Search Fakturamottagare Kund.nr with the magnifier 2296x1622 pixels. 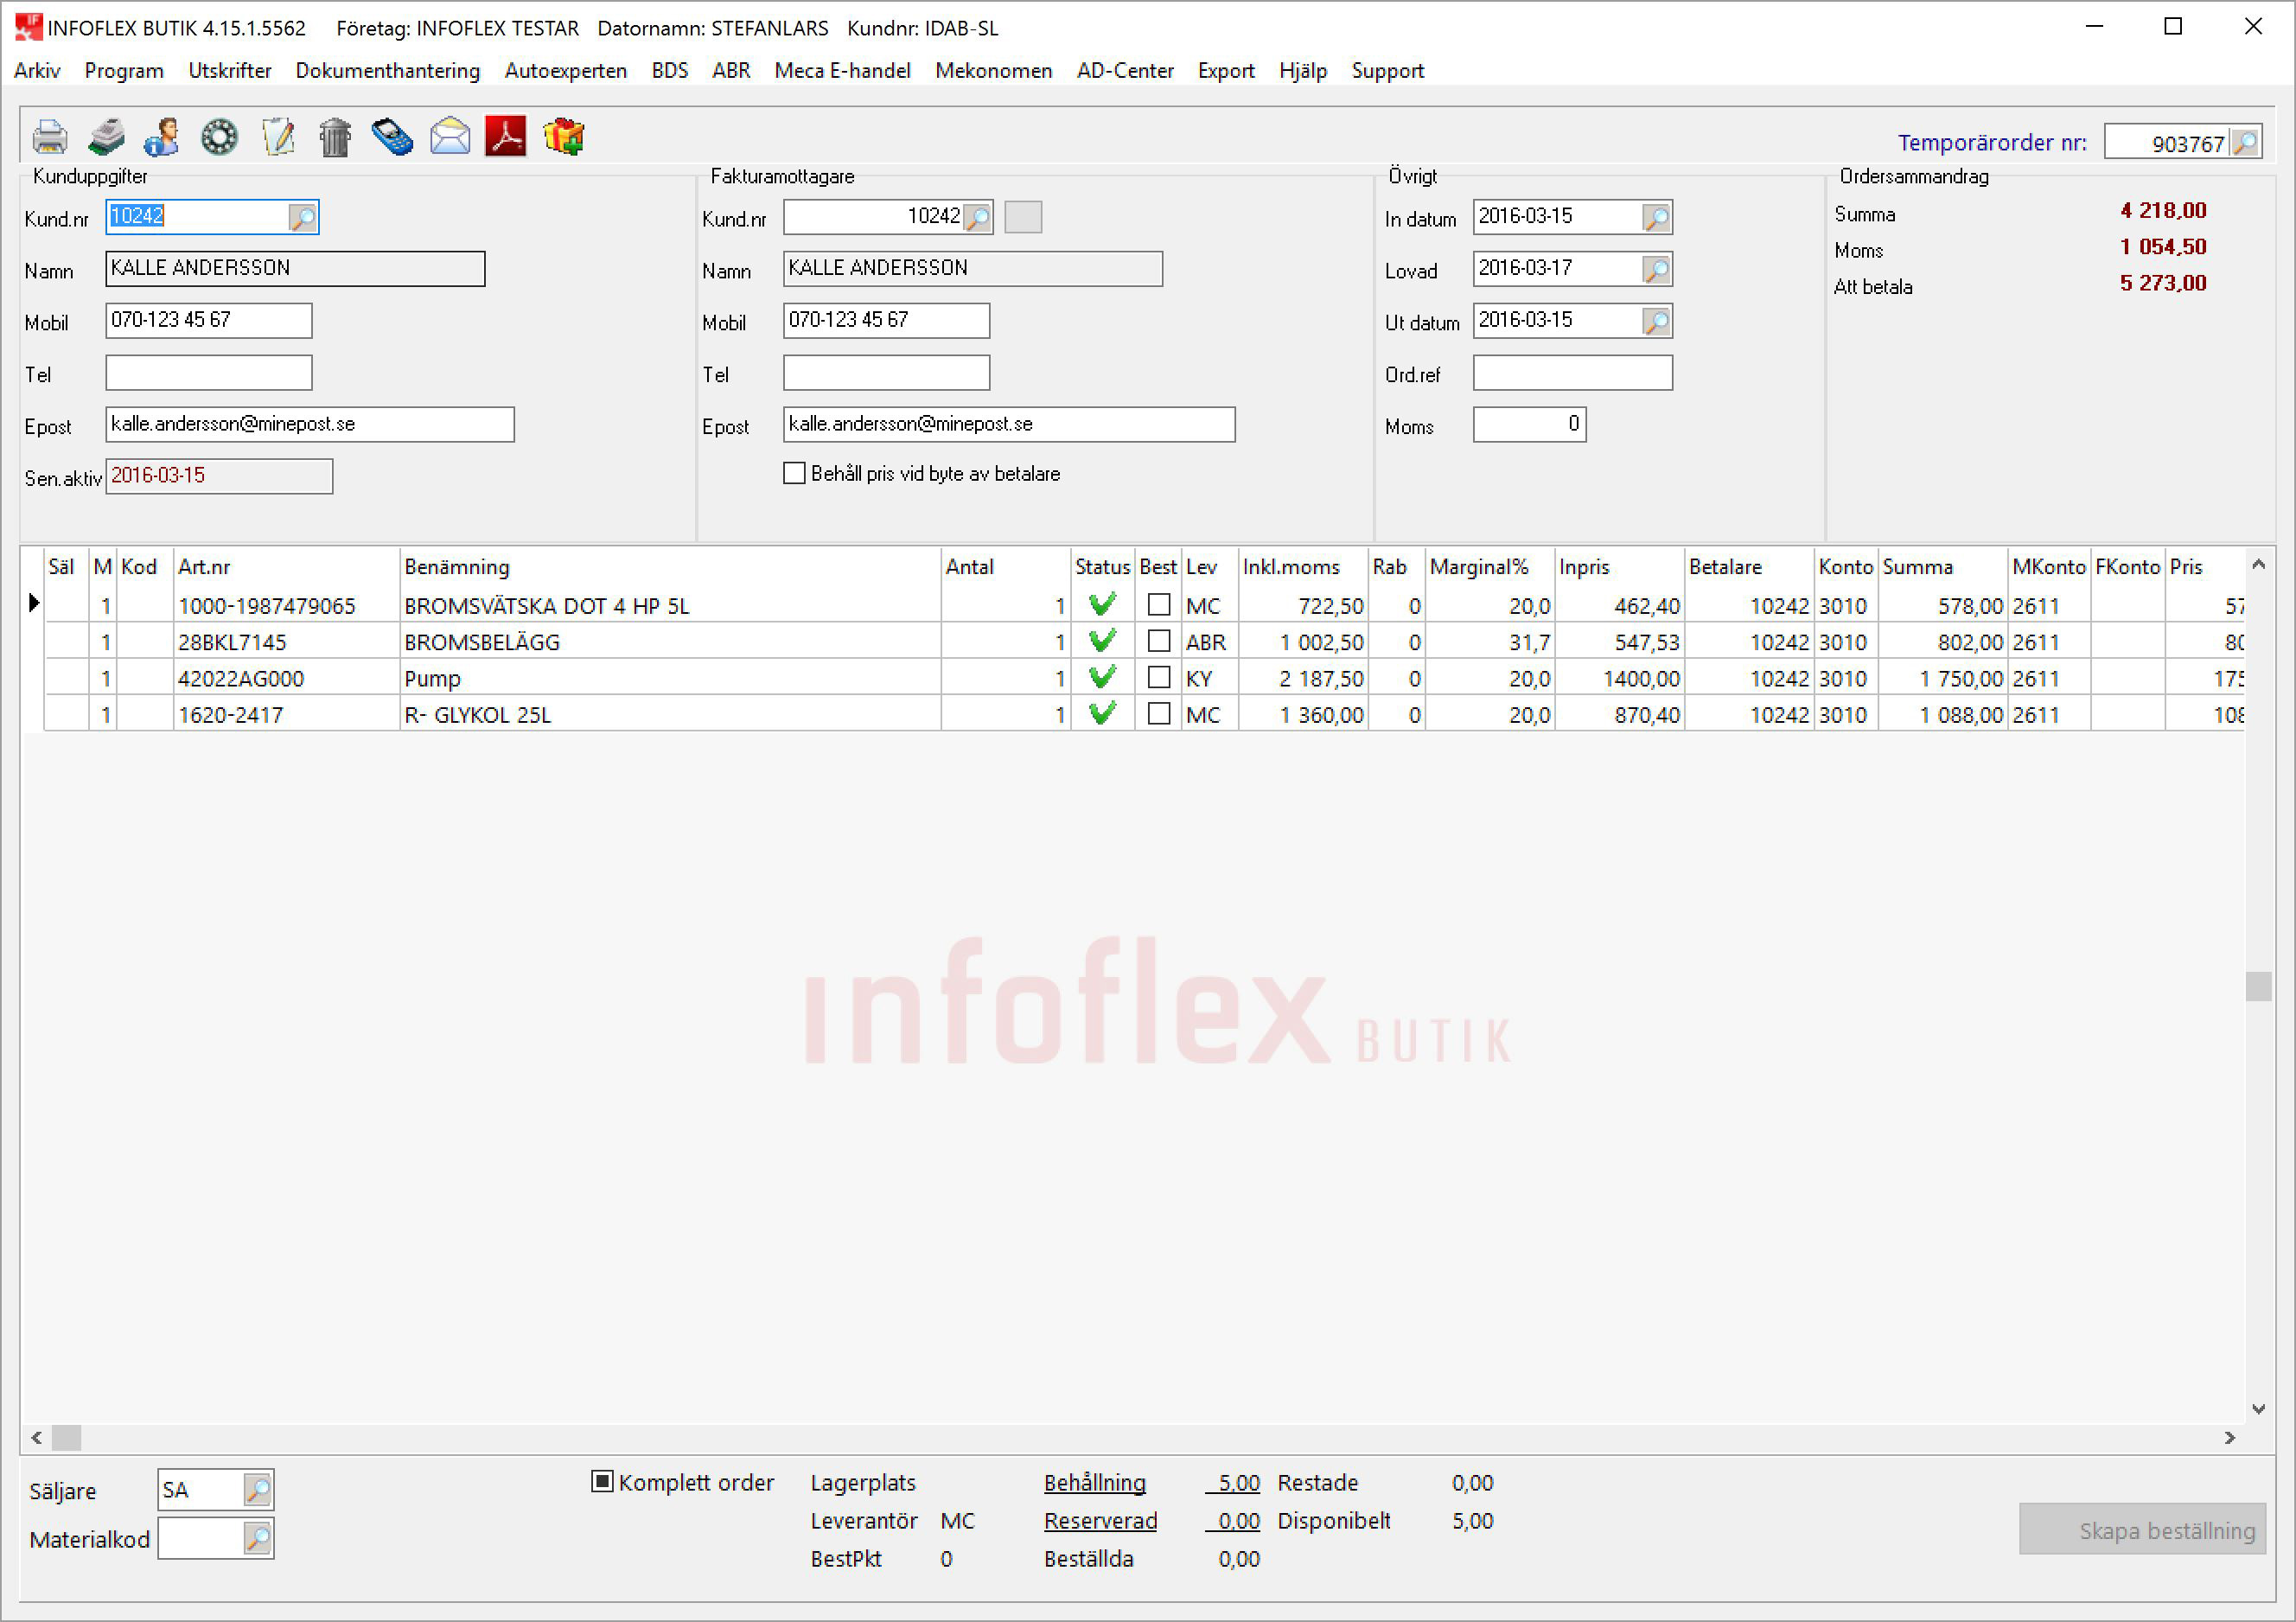point(978,217)
